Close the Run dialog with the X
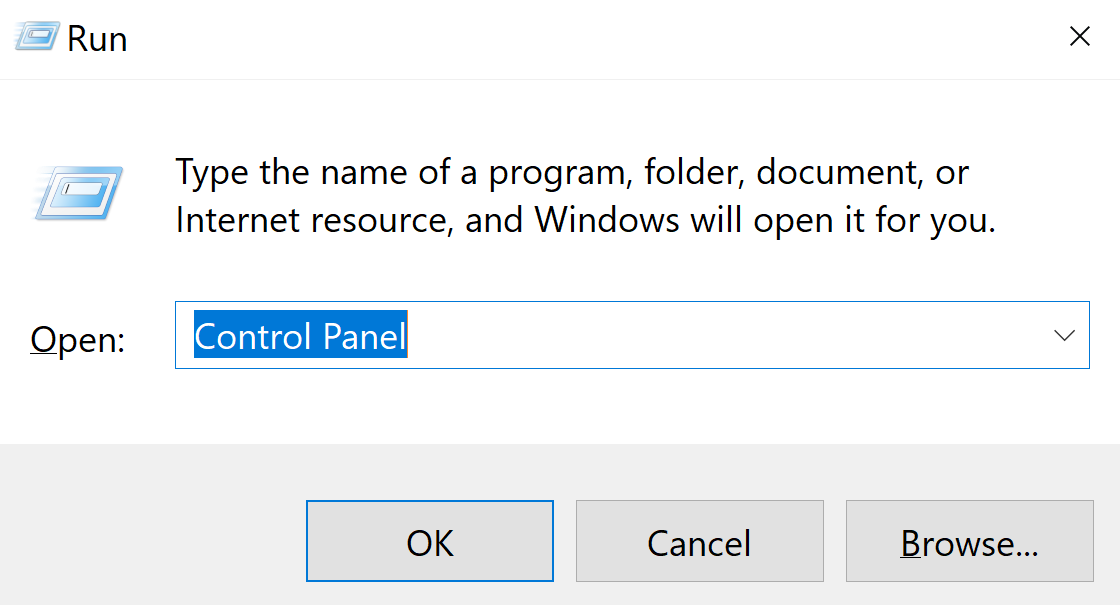The height and width of the screenshot is (605, 1120). pos(1079,37)
